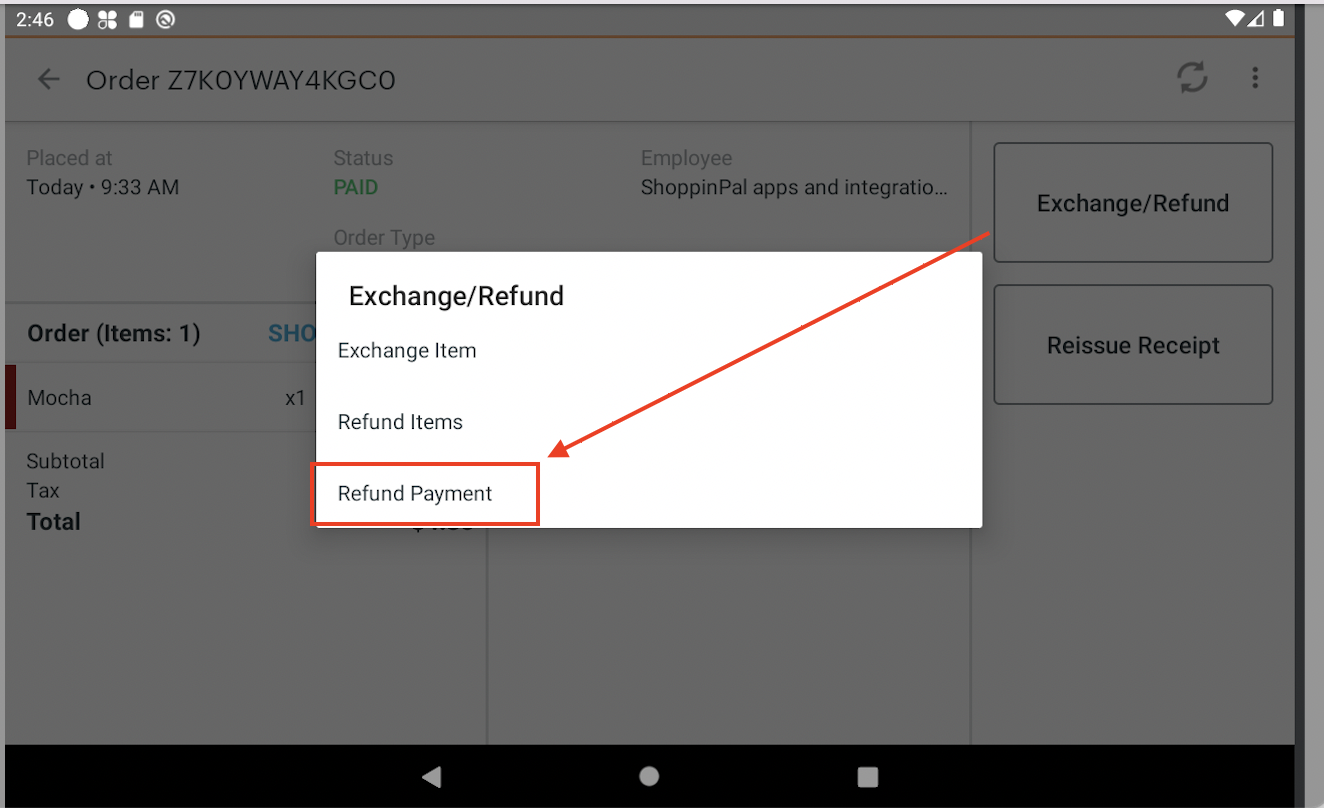Click the refresh sync icon
This screenshot has height=808, width=1324.
point(1192,78)
